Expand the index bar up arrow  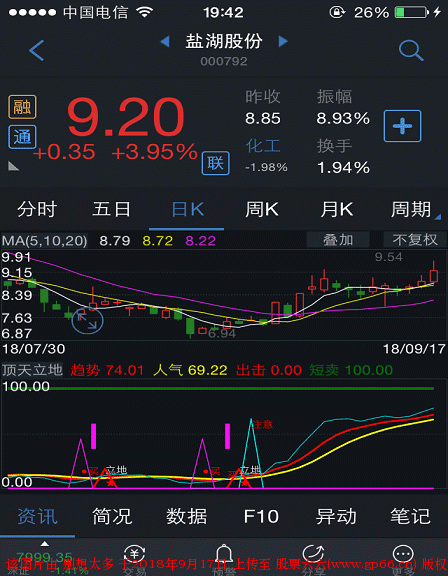pos(44,544)
